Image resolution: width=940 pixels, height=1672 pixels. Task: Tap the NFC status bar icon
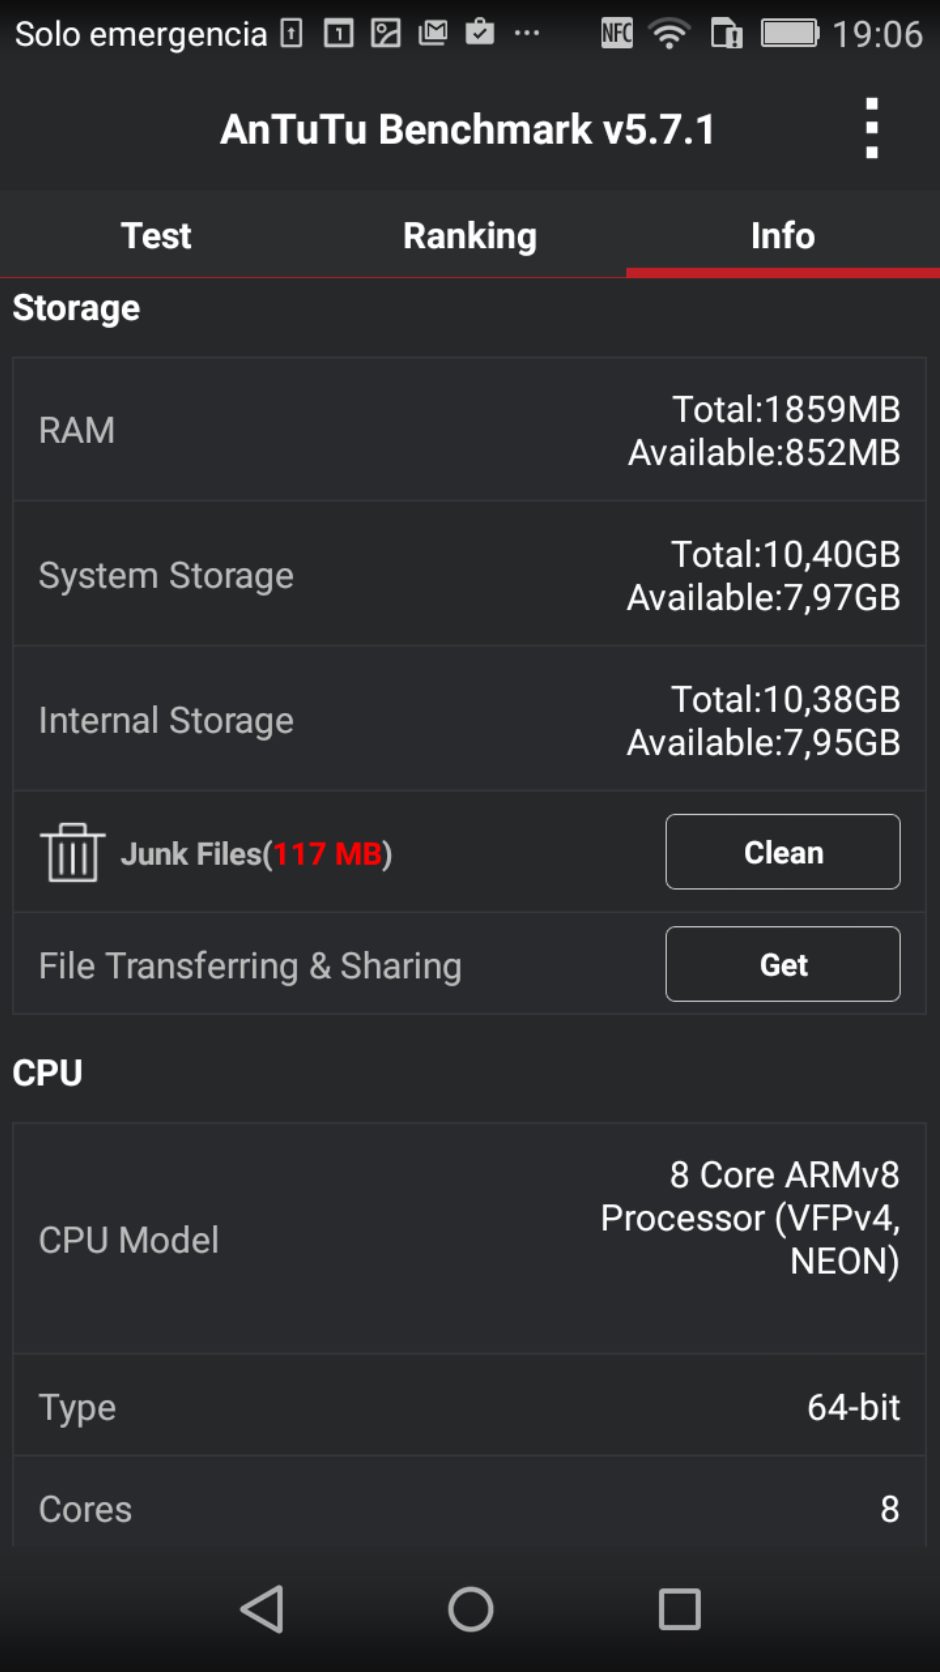[x=617, y=35]
